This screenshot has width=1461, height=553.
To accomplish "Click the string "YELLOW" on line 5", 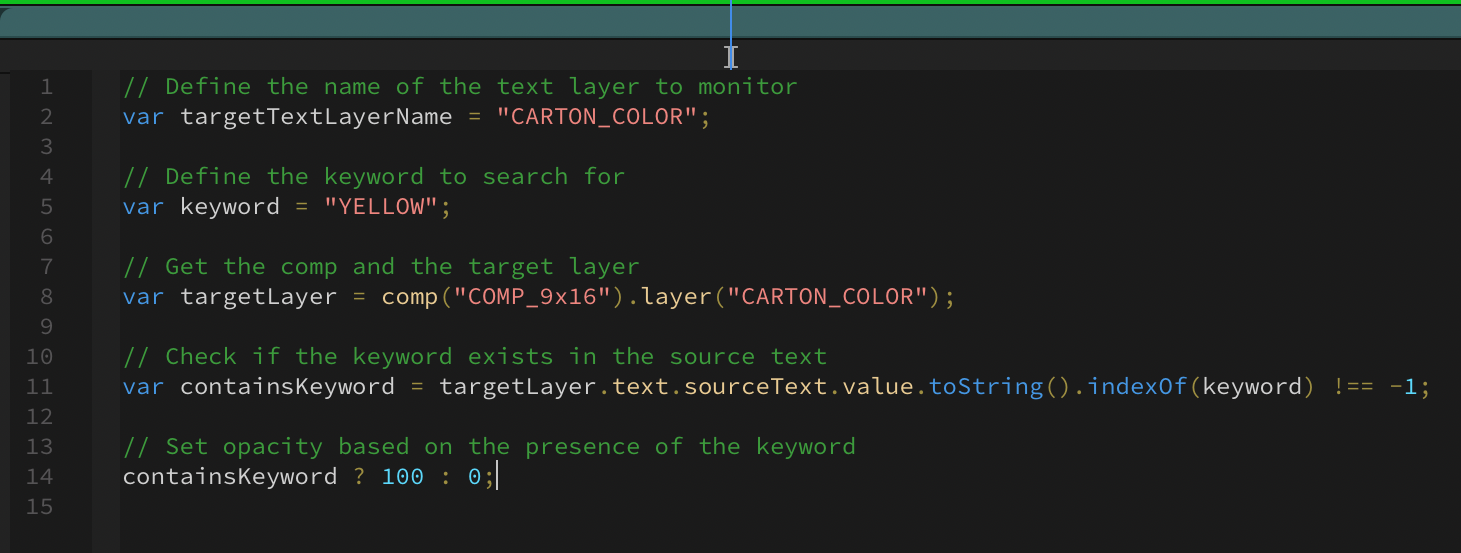I will (381, 206).
